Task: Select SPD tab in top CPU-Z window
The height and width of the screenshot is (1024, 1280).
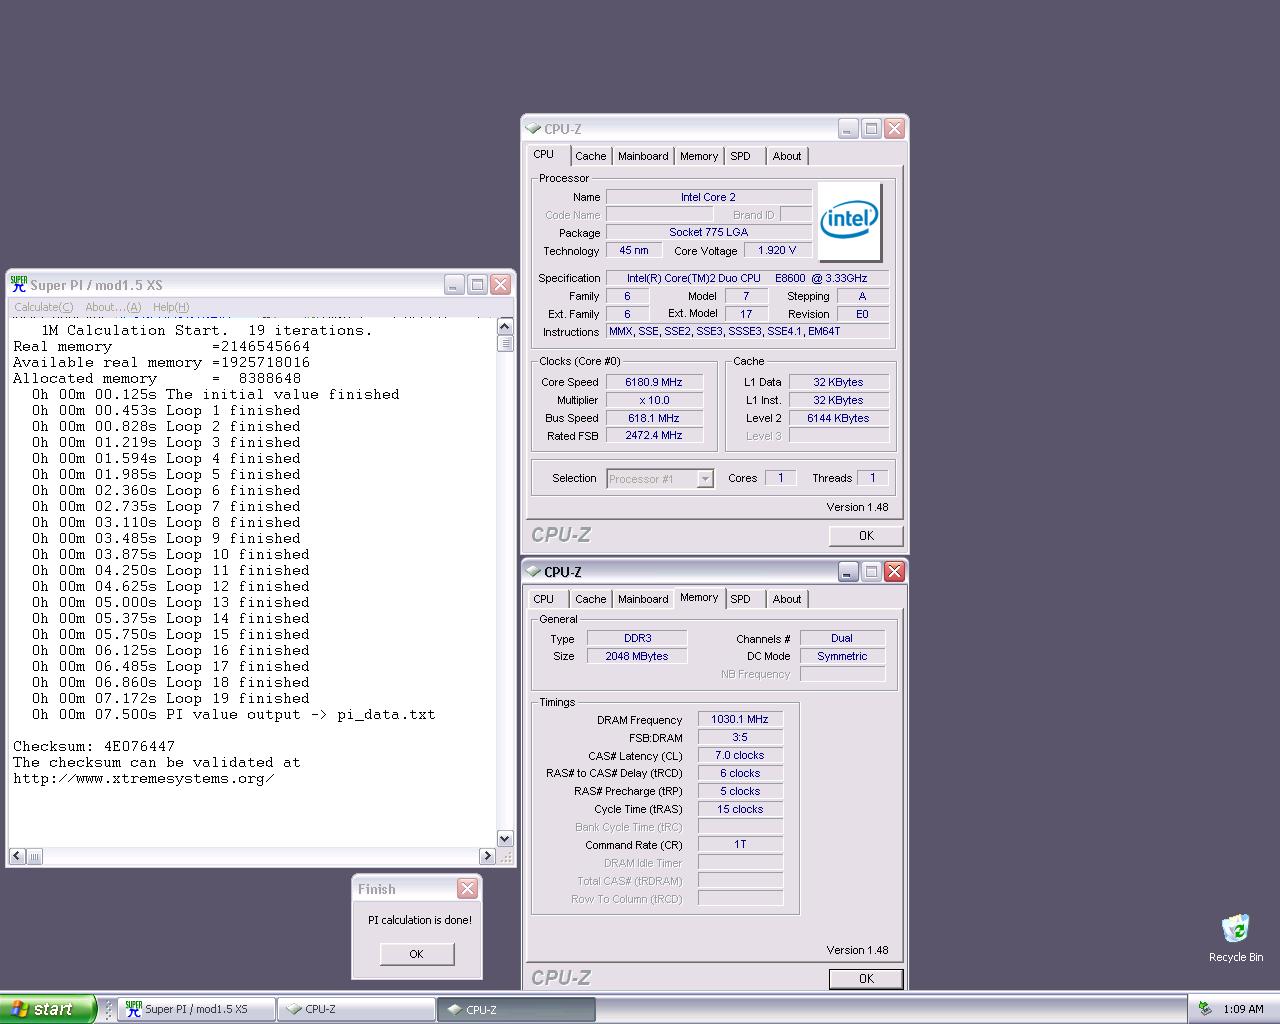Action: coord(740,156)
